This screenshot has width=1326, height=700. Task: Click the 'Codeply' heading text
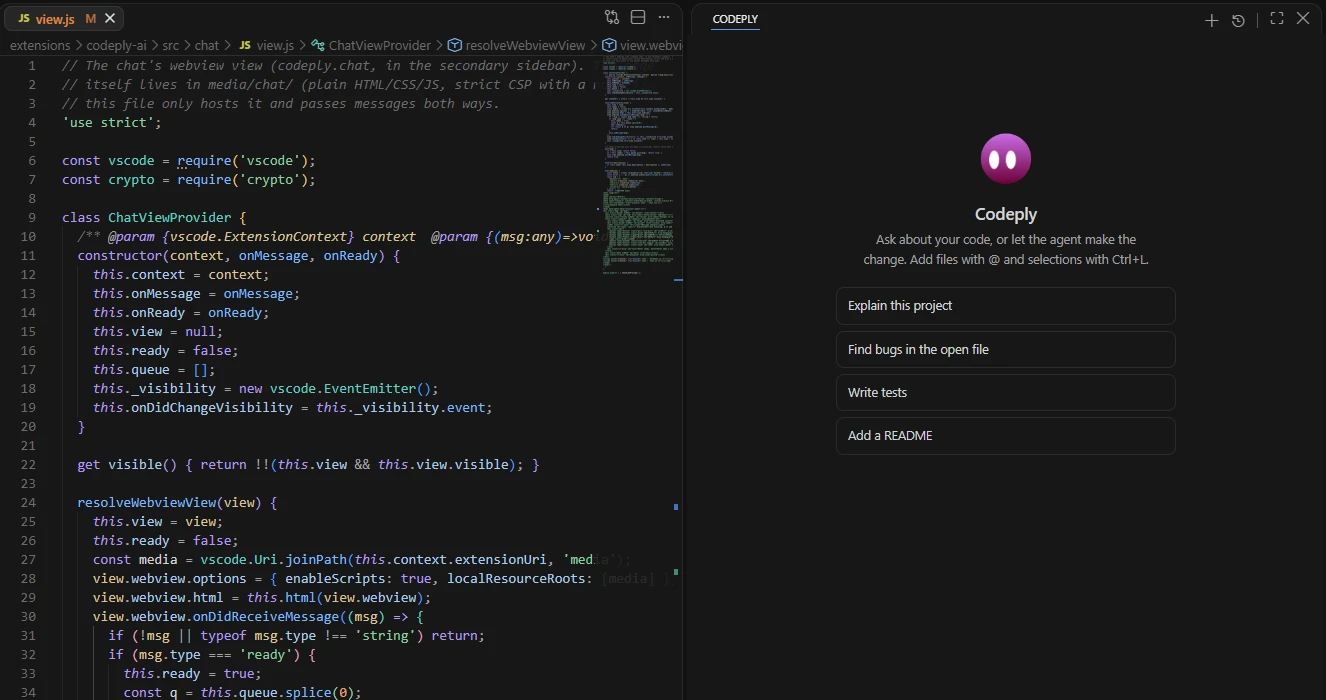[1006, 214]
